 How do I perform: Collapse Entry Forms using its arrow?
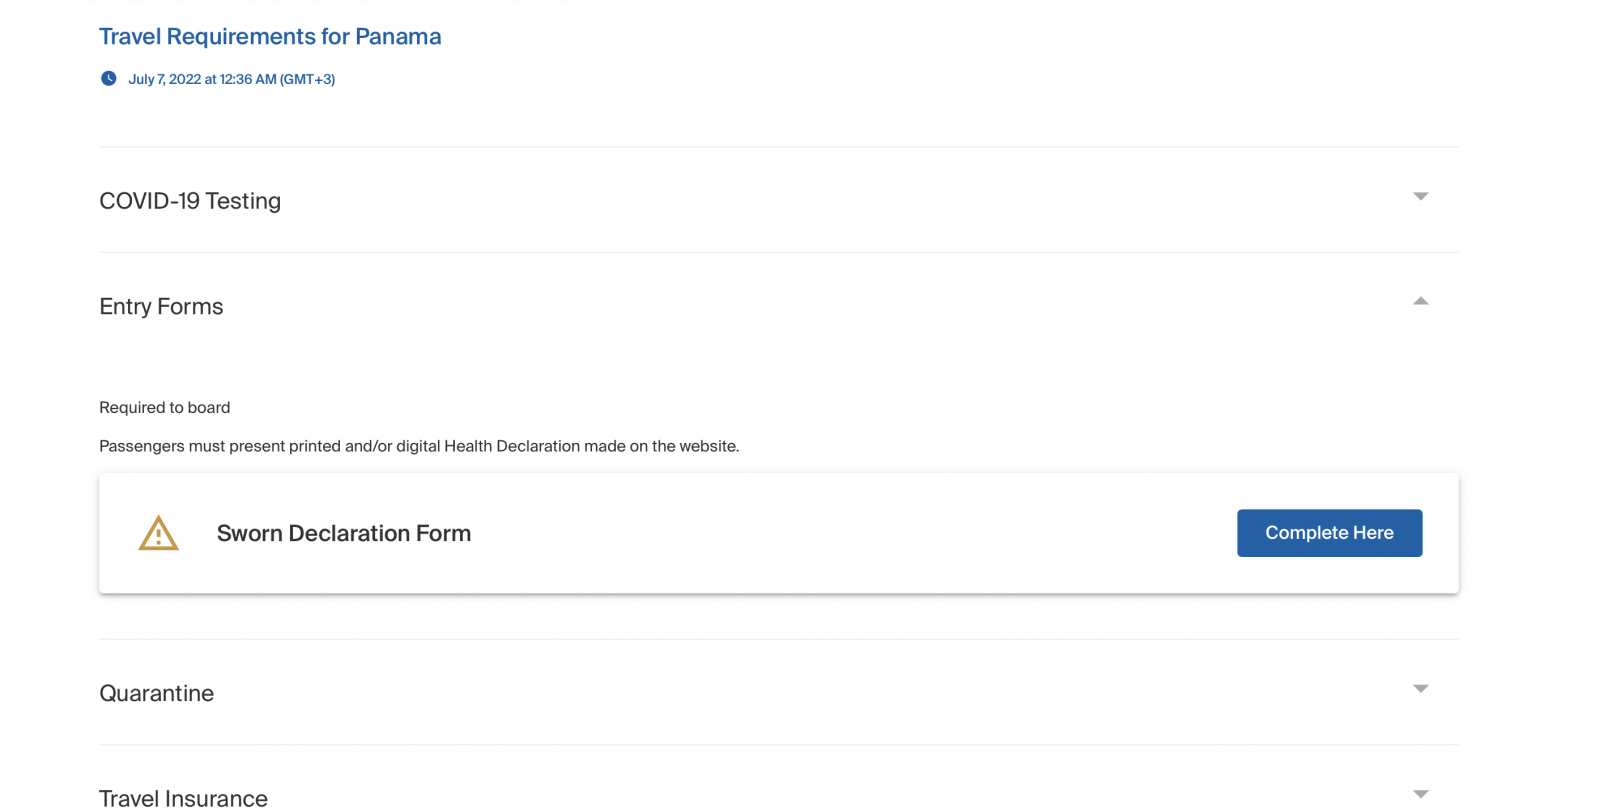pos(1420,301)
